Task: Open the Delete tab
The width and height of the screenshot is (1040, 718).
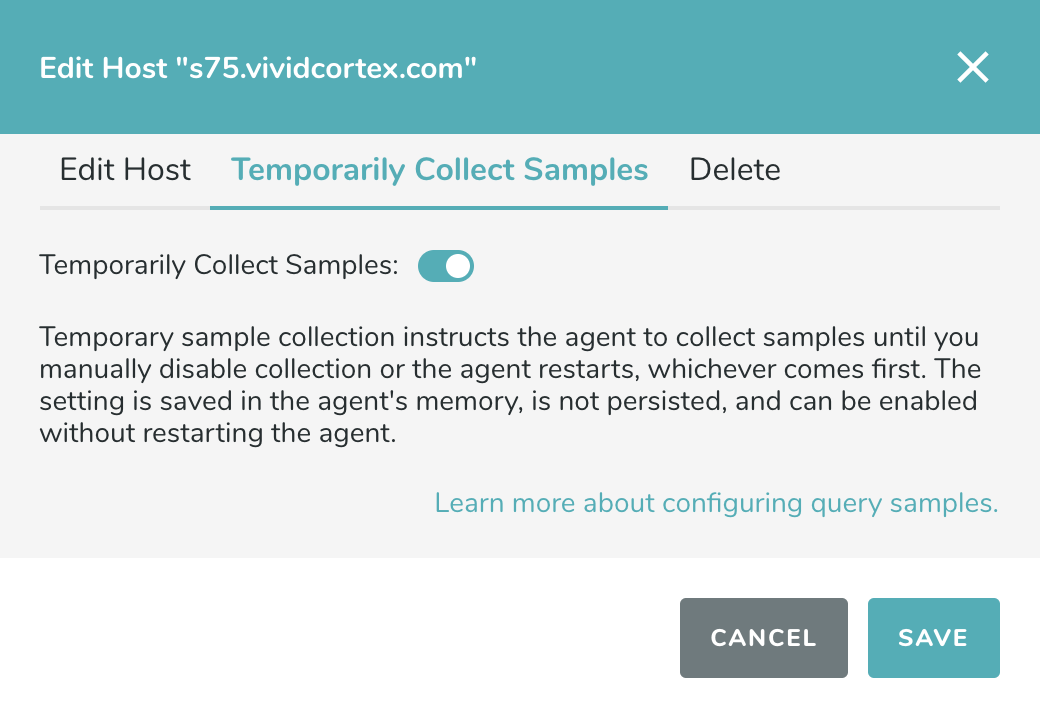Action: [x=735, y=170]
